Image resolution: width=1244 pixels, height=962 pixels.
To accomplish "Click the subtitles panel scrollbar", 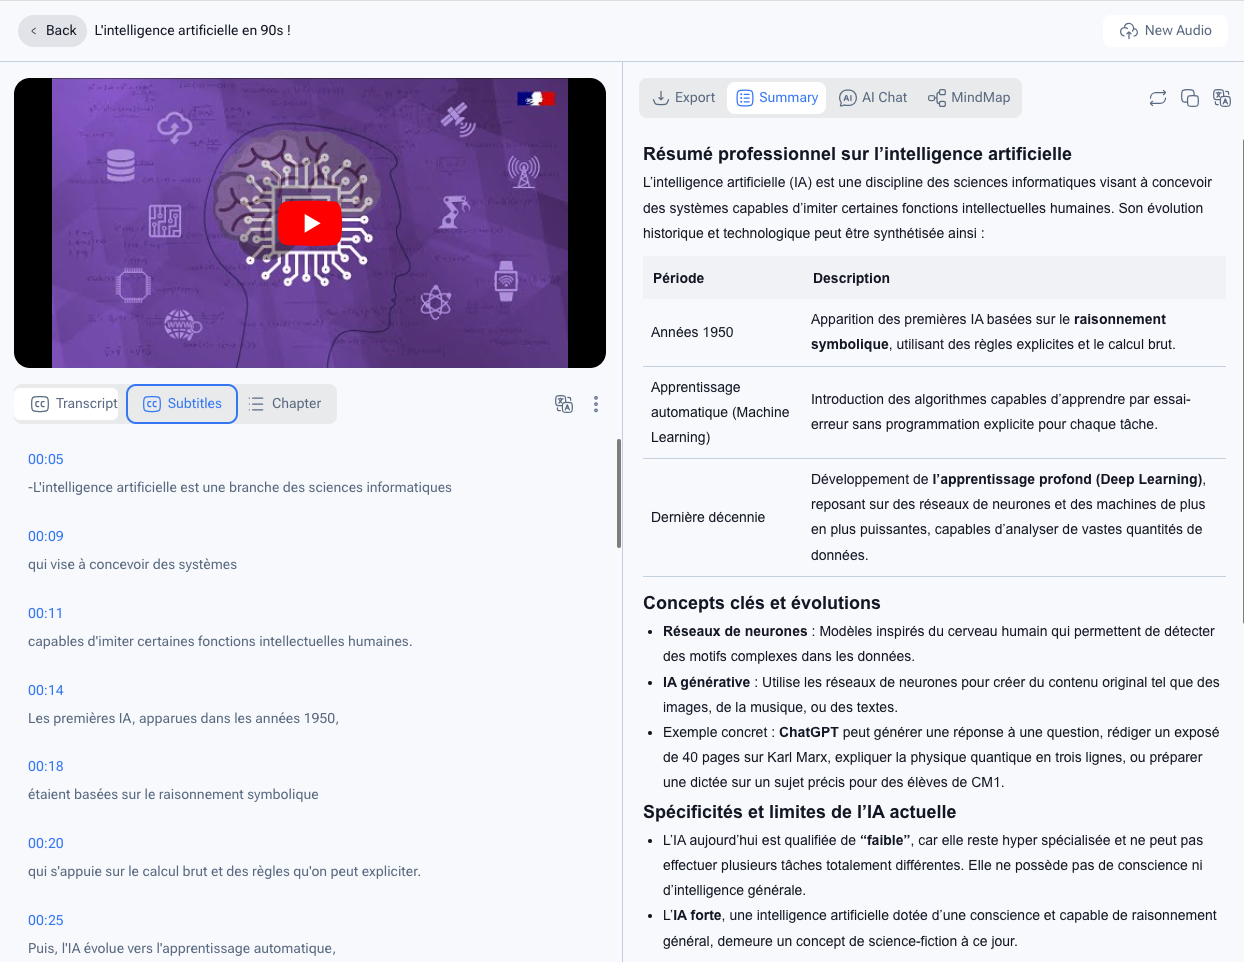I will click(x=619, y=493).
